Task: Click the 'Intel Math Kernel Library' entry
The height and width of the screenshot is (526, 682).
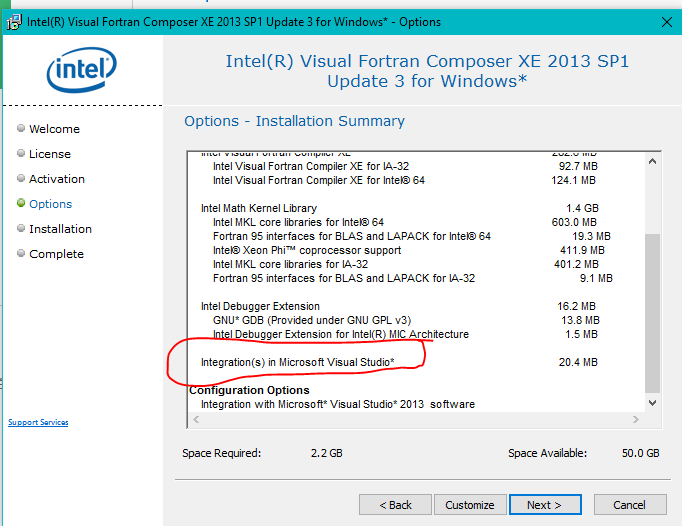Action: (x=259, y=208)
